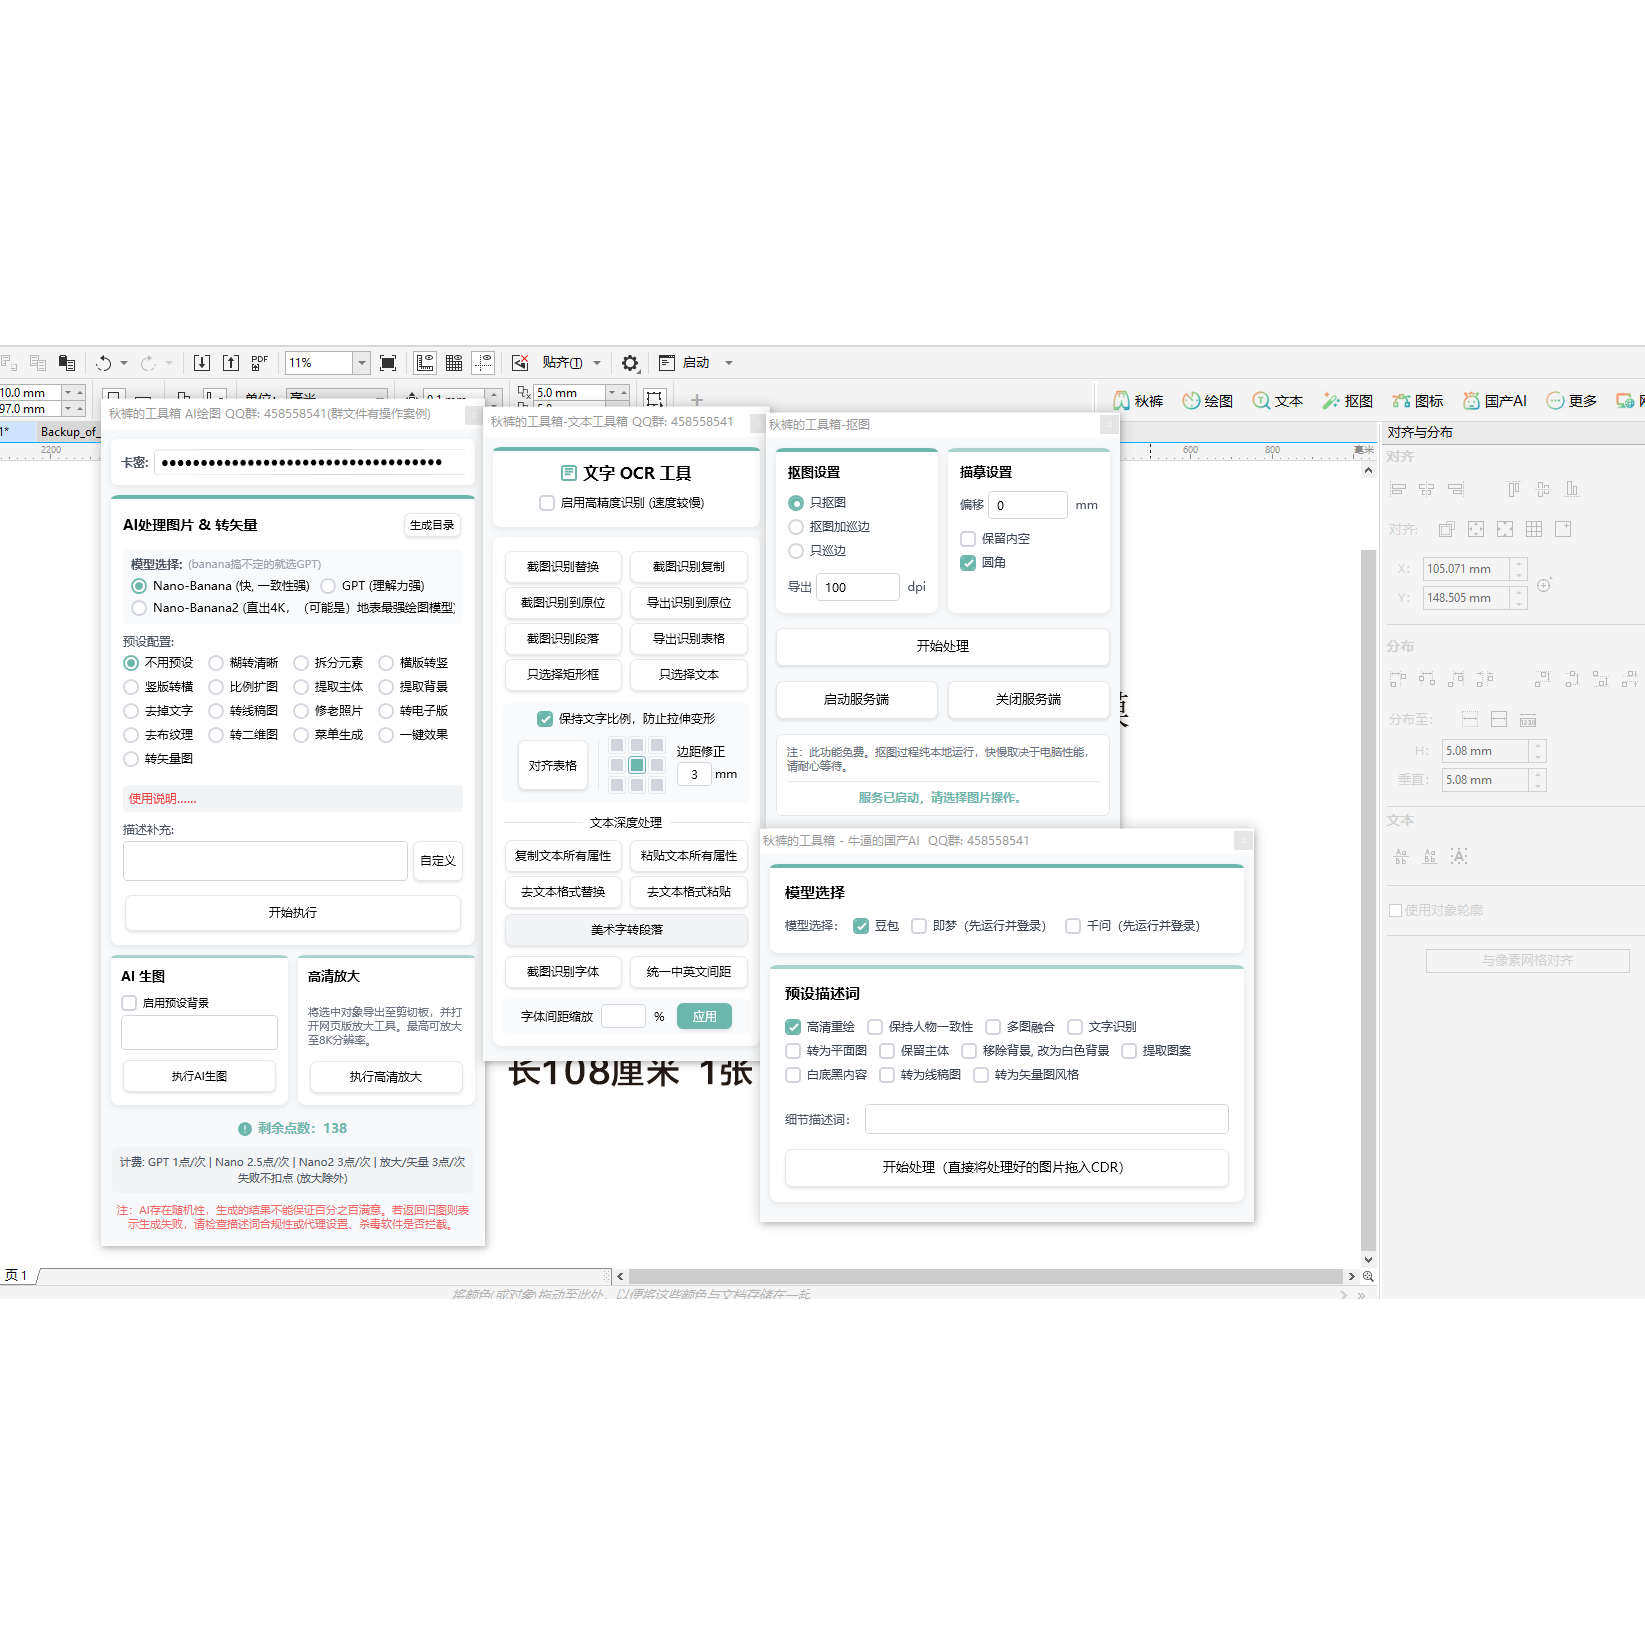
Task: Click the plus icon on the property bar
Action: pos(697,400)
